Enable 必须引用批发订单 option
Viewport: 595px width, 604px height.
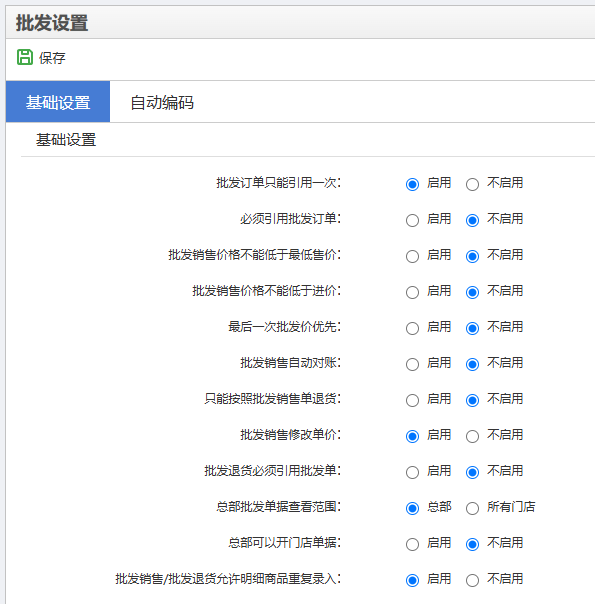[412, 220]
